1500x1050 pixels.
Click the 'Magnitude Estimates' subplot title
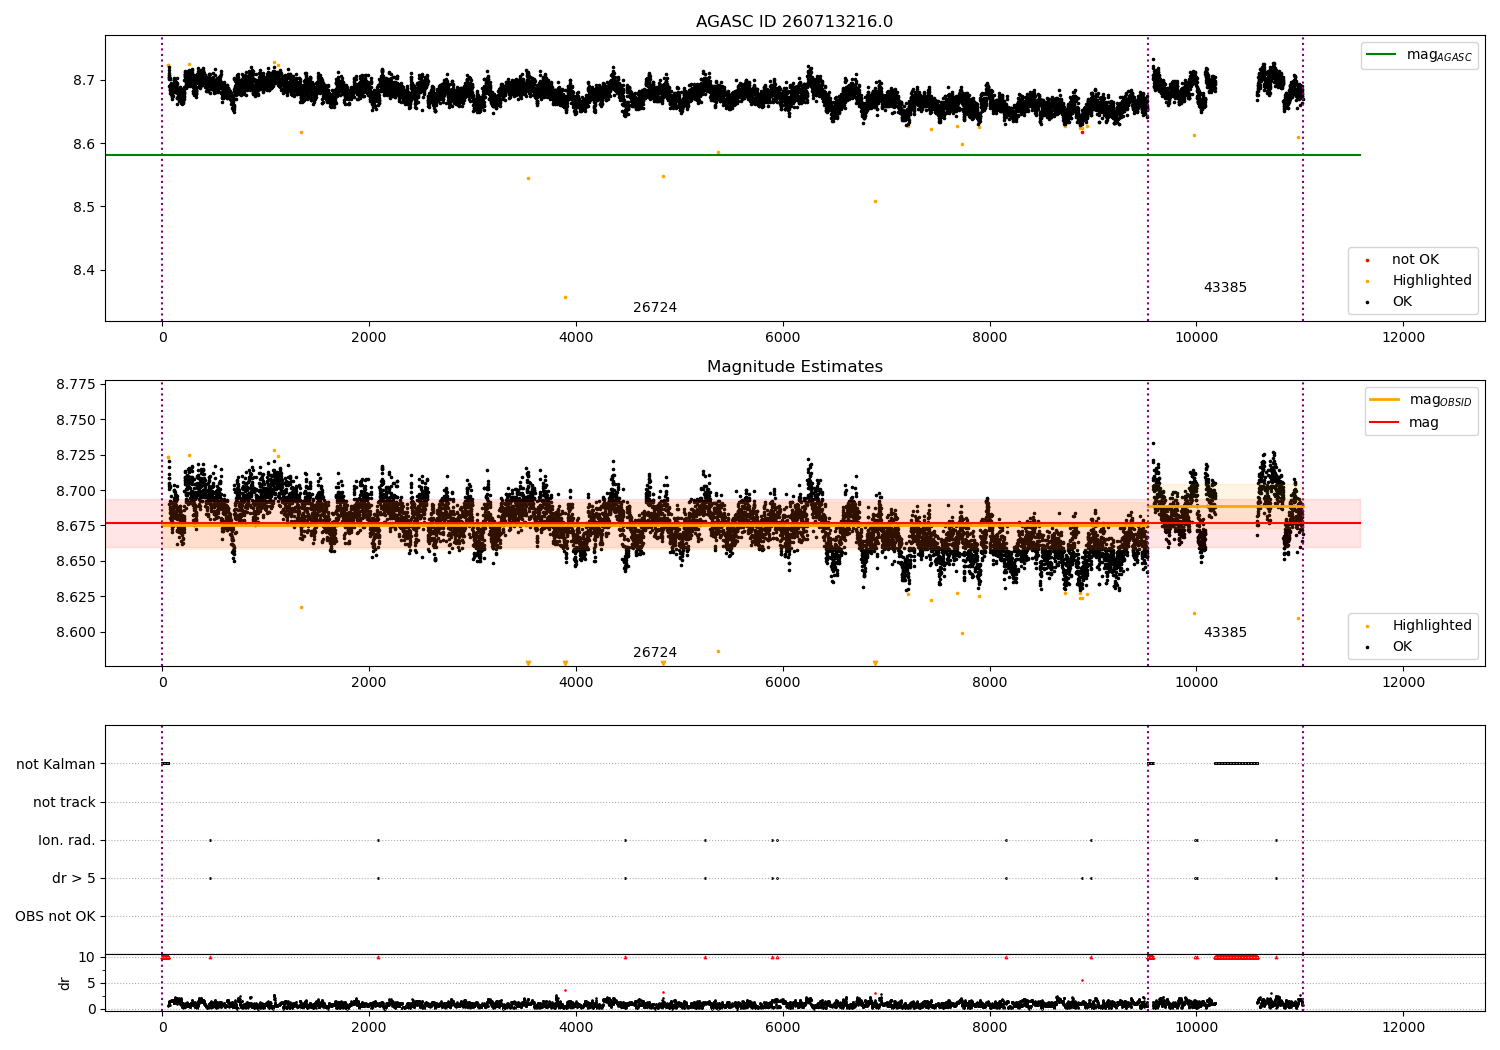tap(794, 367)
